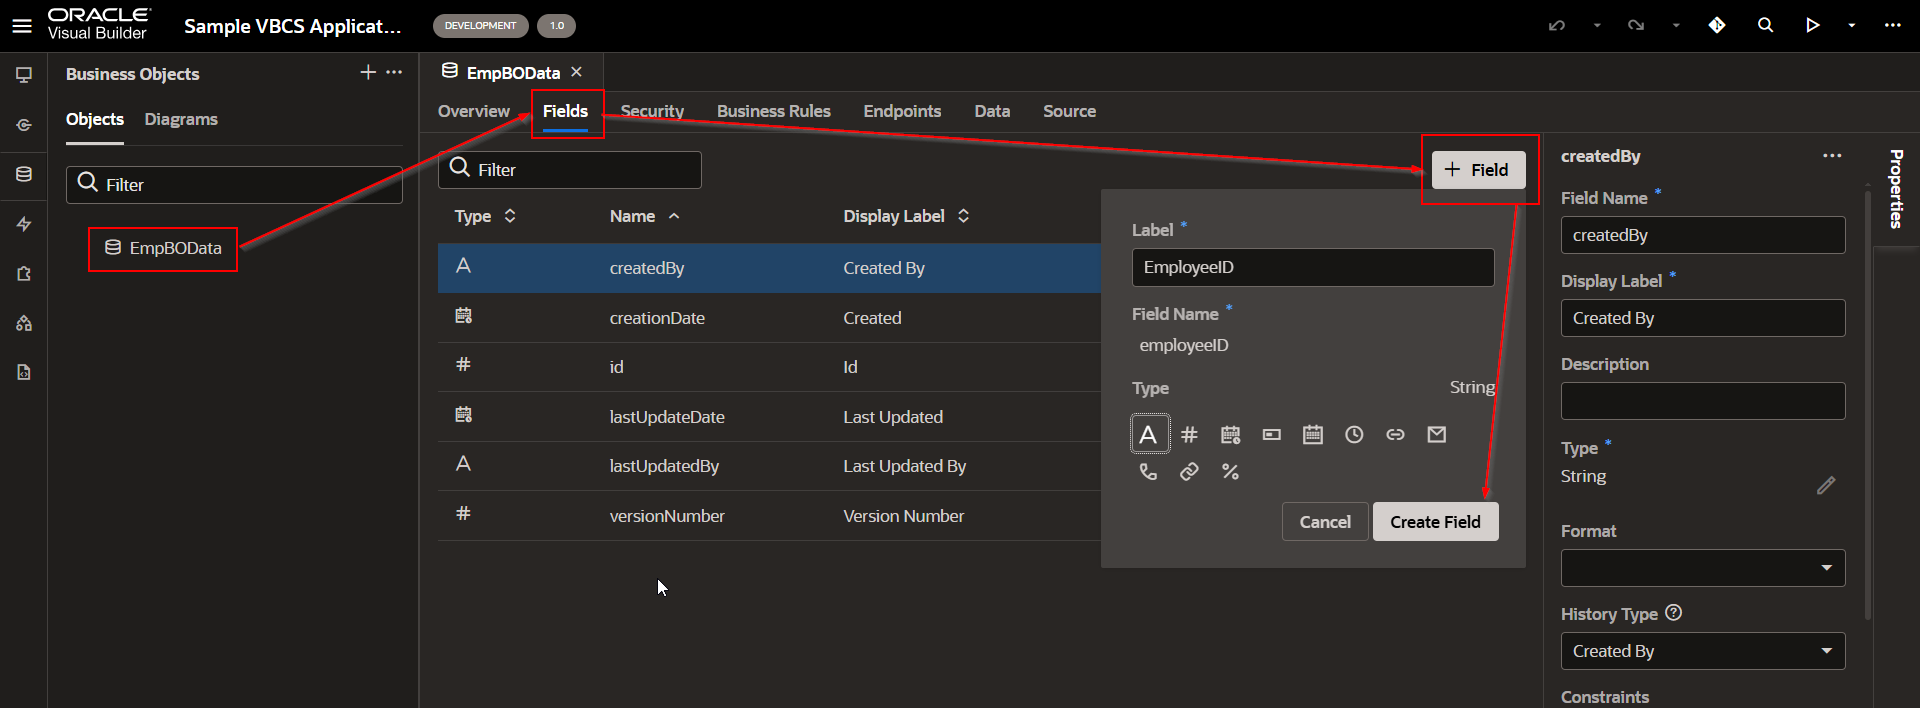This screenshot has width=1920, height=708.
Task: Expand the Preview run options dropdown
Action: (1852, 26)
